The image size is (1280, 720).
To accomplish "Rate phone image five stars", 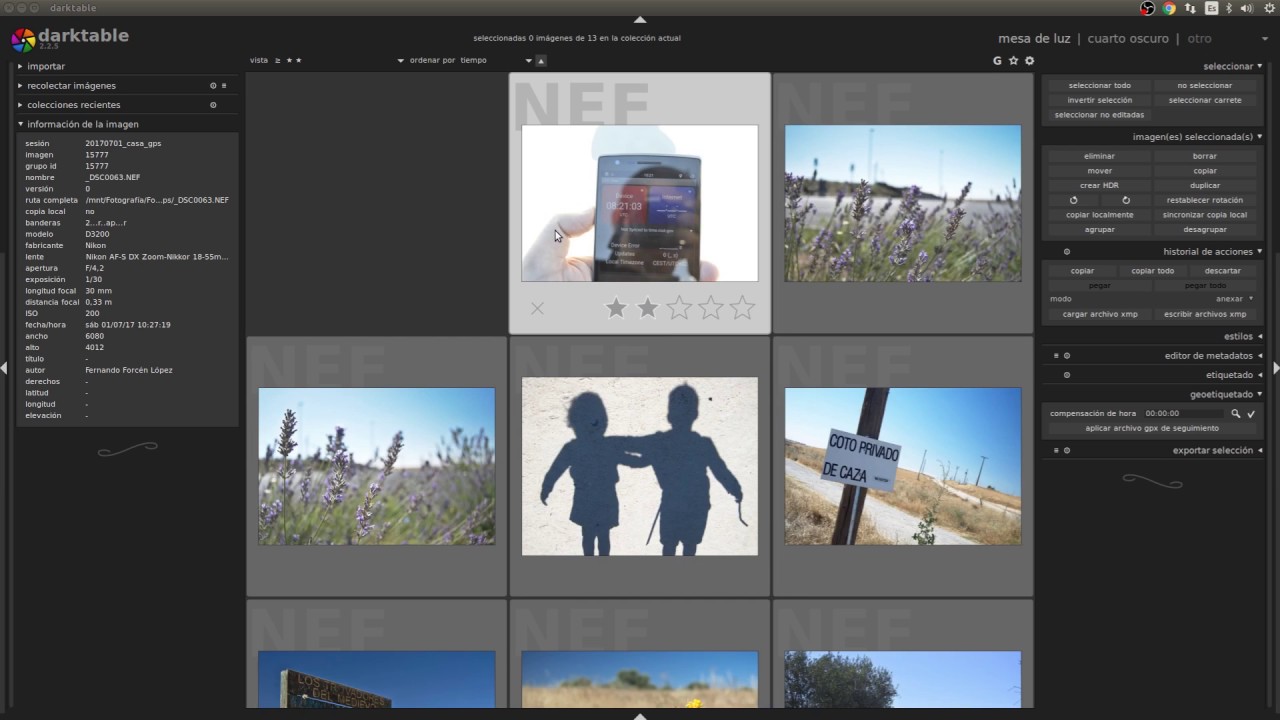I will 741,308.
